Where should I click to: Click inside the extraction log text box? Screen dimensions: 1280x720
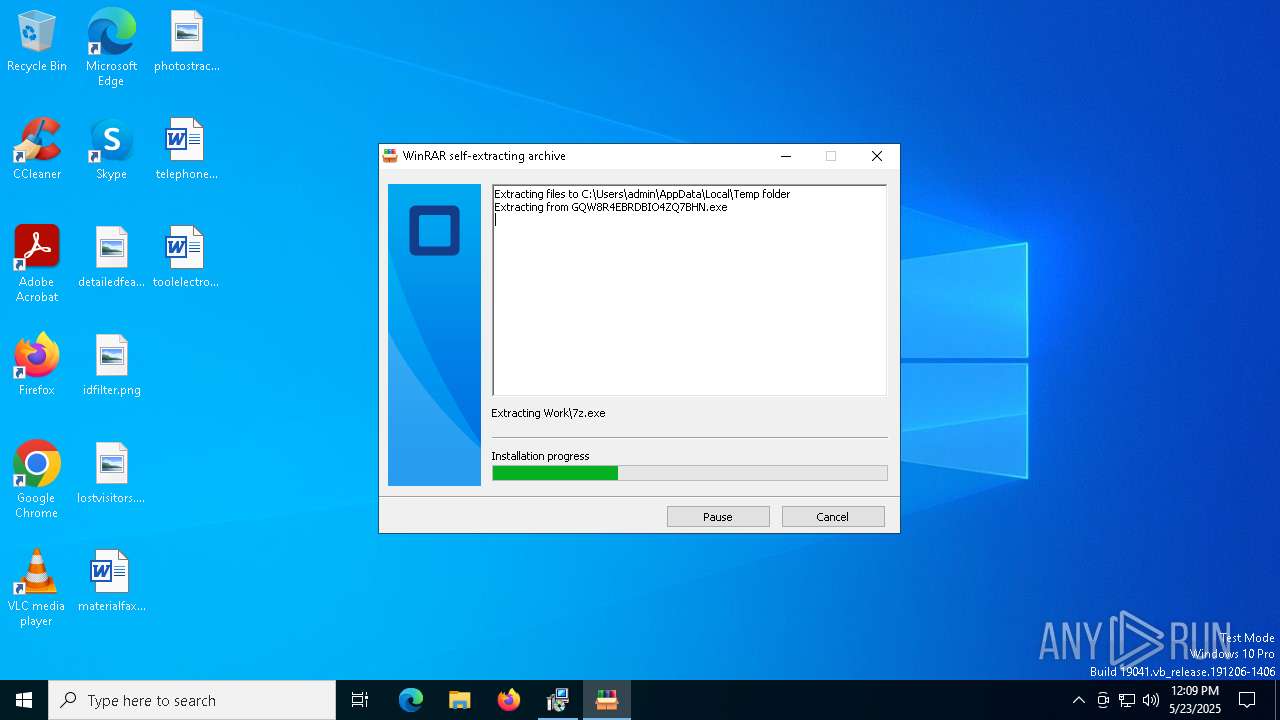pos(689,290)
